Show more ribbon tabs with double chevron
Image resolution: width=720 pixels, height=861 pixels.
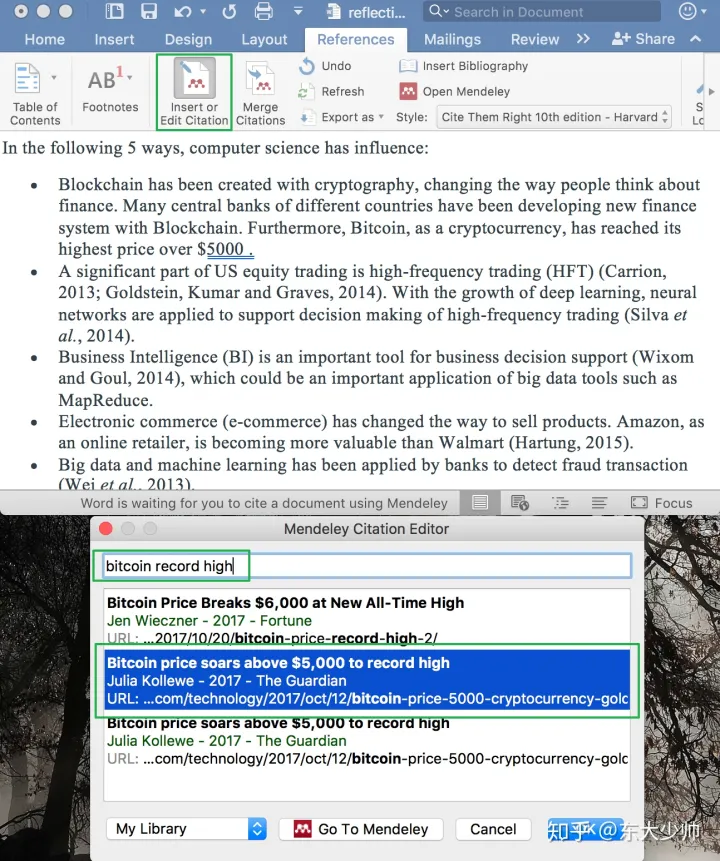click(583, 38)
